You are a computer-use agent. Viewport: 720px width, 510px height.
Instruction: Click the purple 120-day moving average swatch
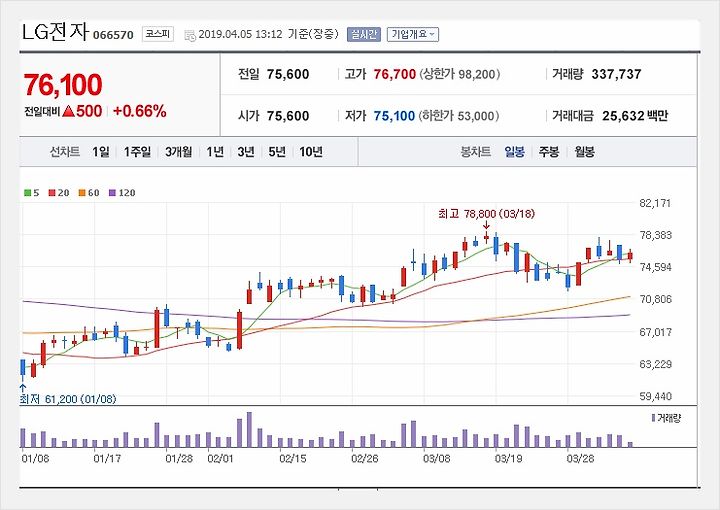coord(112,193)
